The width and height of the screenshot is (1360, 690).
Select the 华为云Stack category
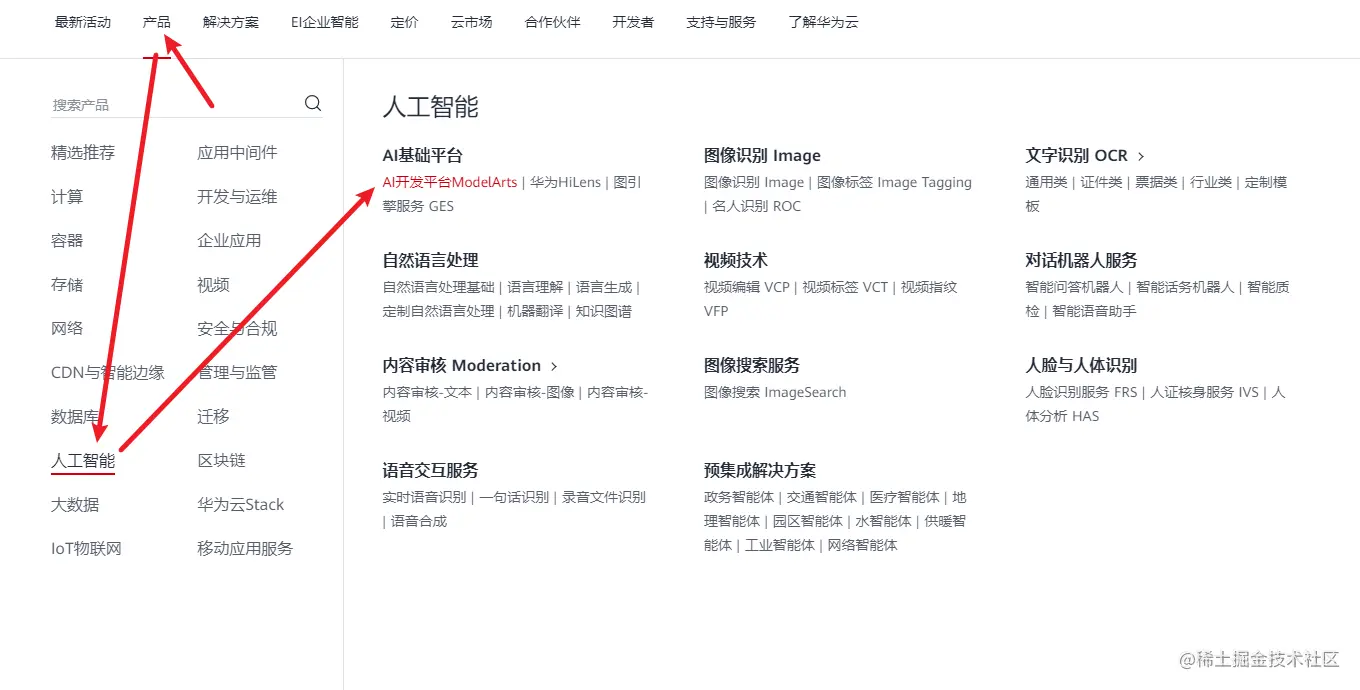click(241, 505)
